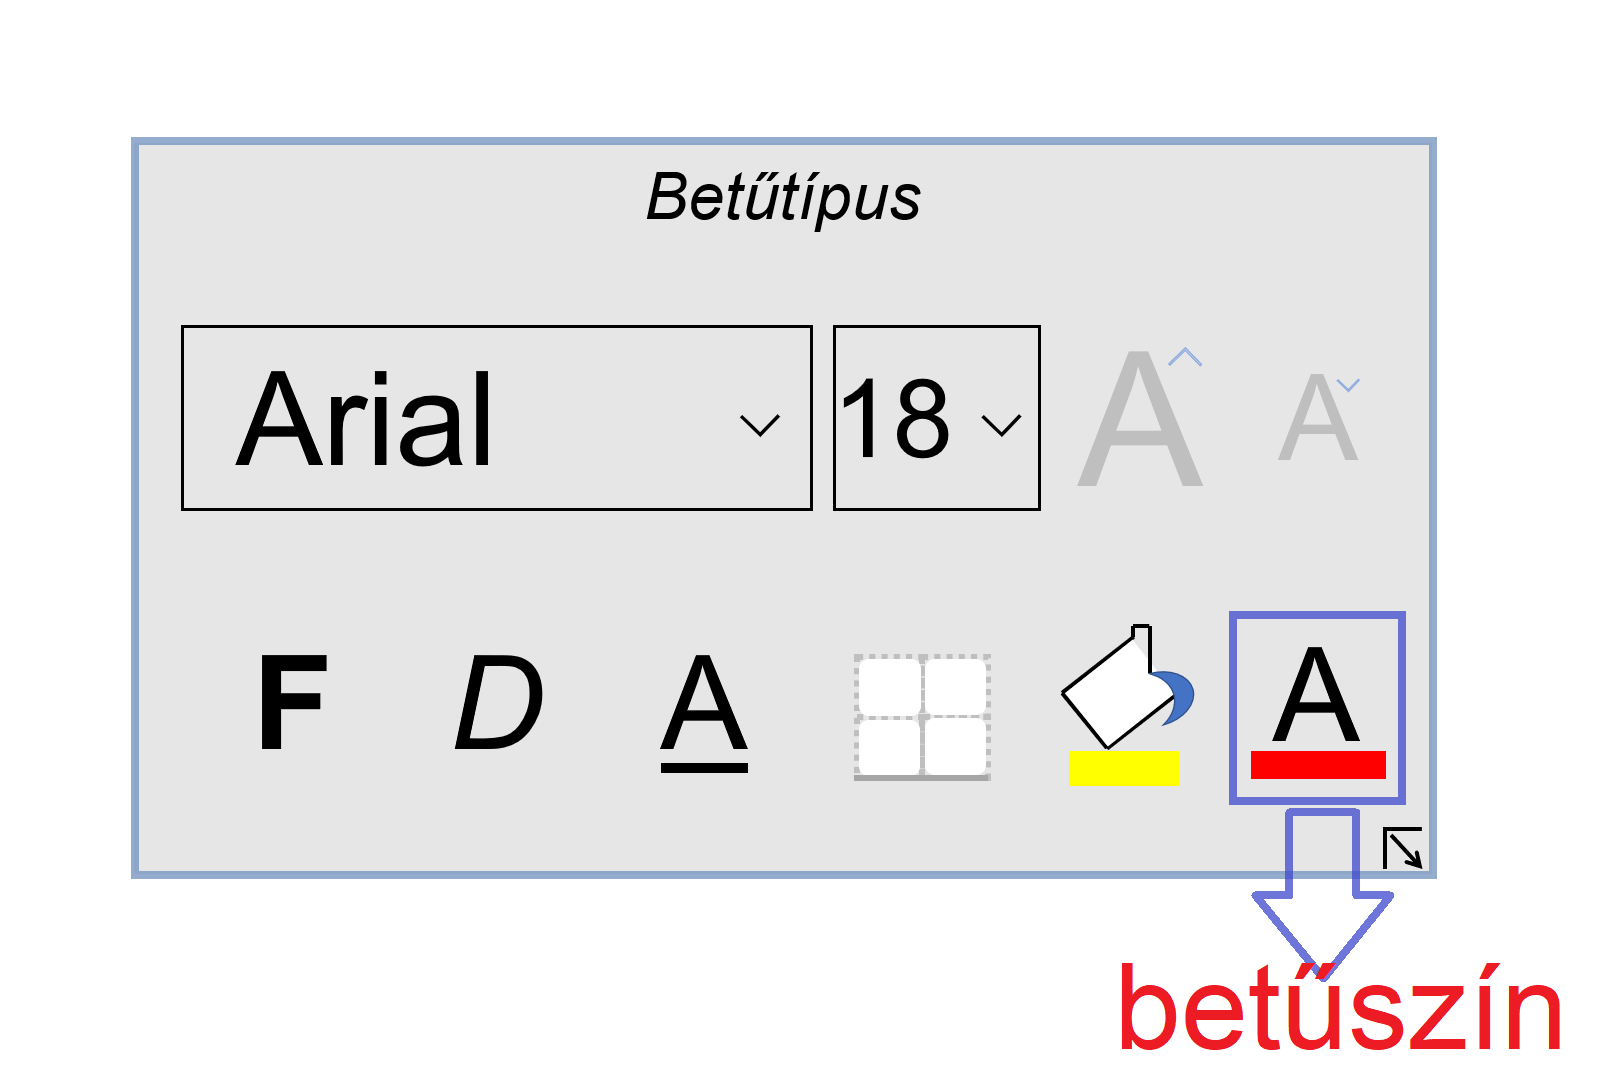Open the cell borders grid icon
This screenshot has width=1620, height=1084.
[922, 717]
